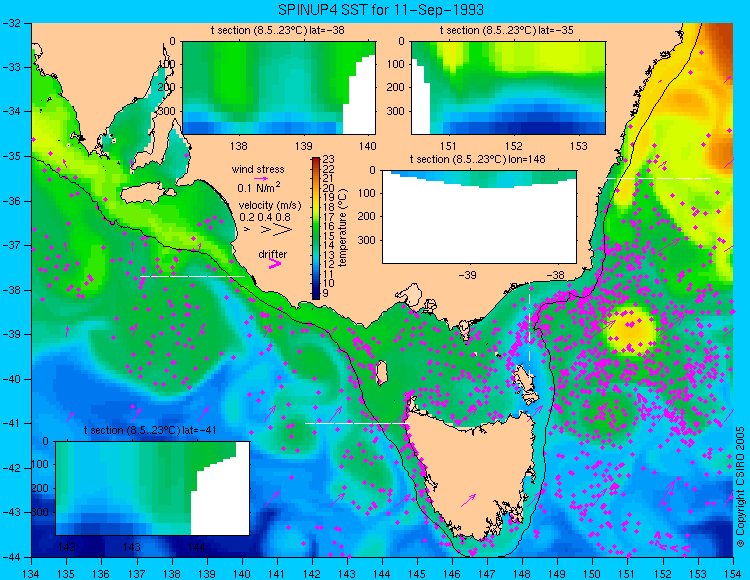Click the "9" label on the color bar
The height and width of the screenshot is (580, 750).
(326, 293)
